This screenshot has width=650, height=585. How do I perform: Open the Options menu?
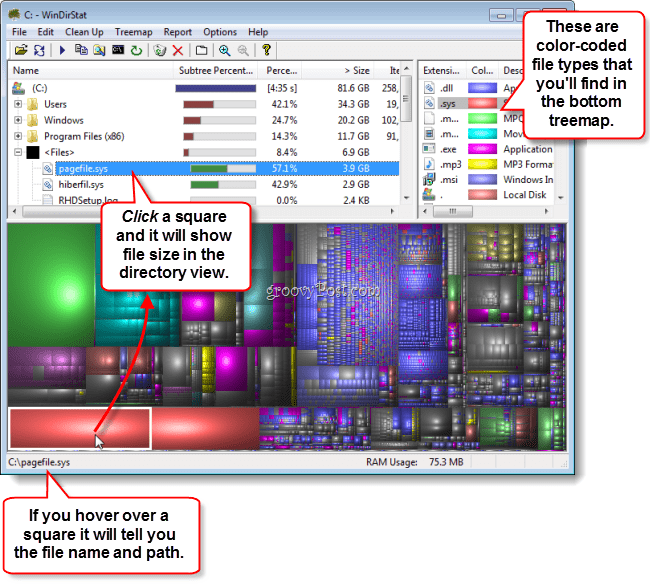coord(220,32)
